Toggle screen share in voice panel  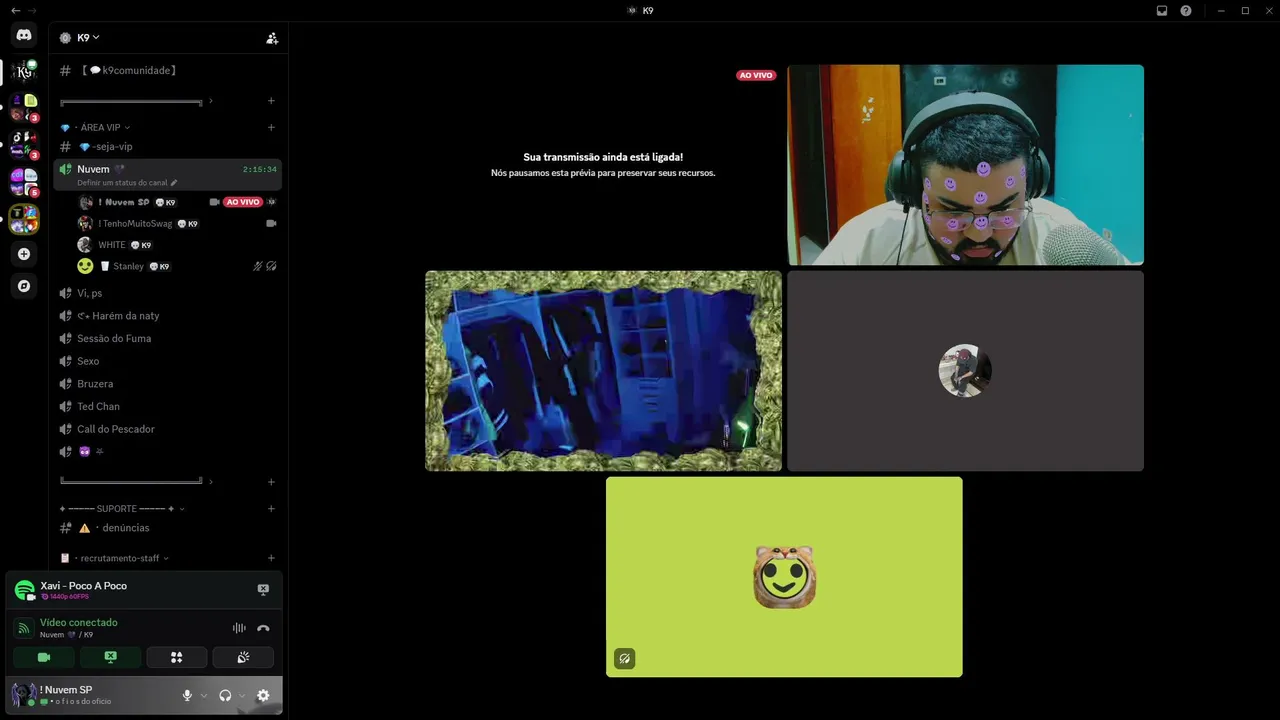tap(111, 657)
